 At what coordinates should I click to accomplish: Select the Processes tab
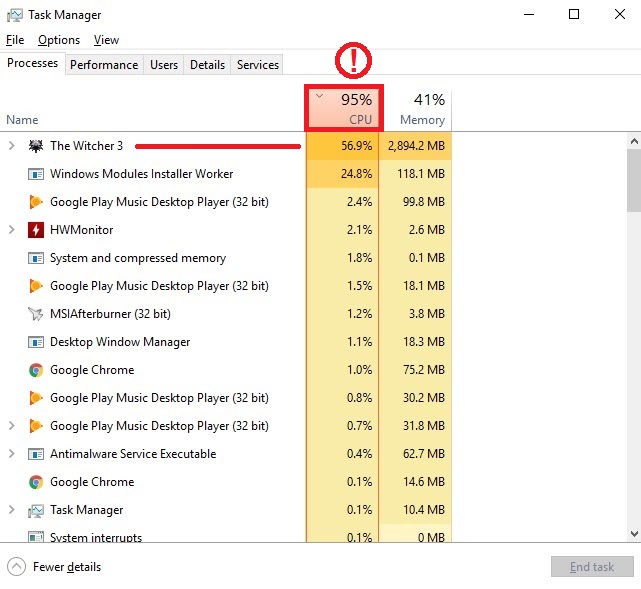click(33, 63)
